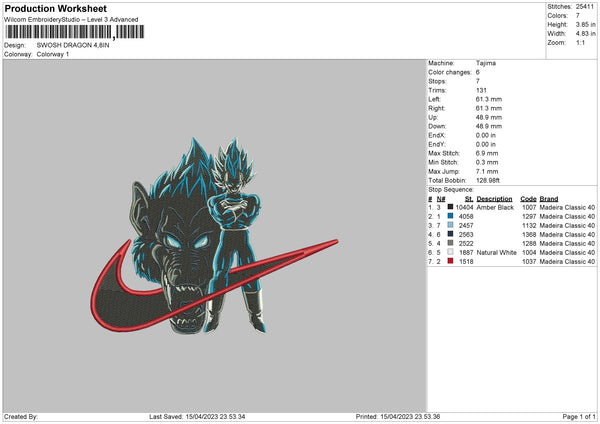Click the Height value 3.85 in
Viewport: 600px width, 424px height.
click(x=585, y=24)
